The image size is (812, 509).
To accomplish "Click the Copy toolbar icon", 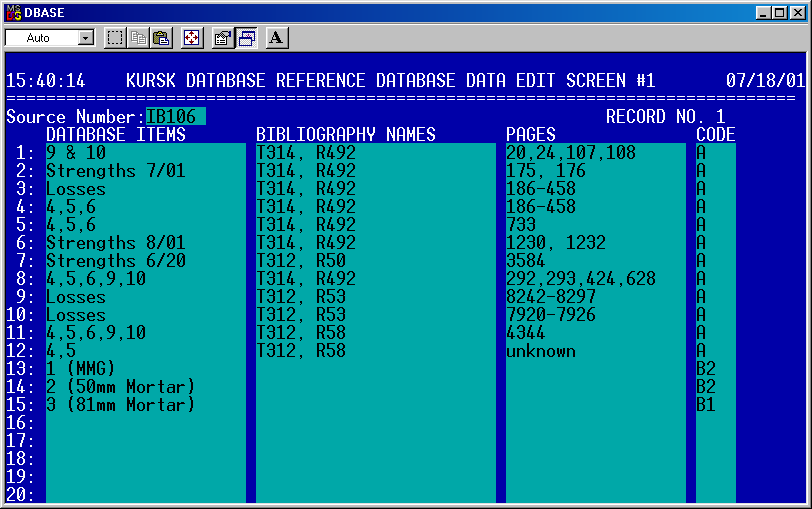I will (138, 38).
